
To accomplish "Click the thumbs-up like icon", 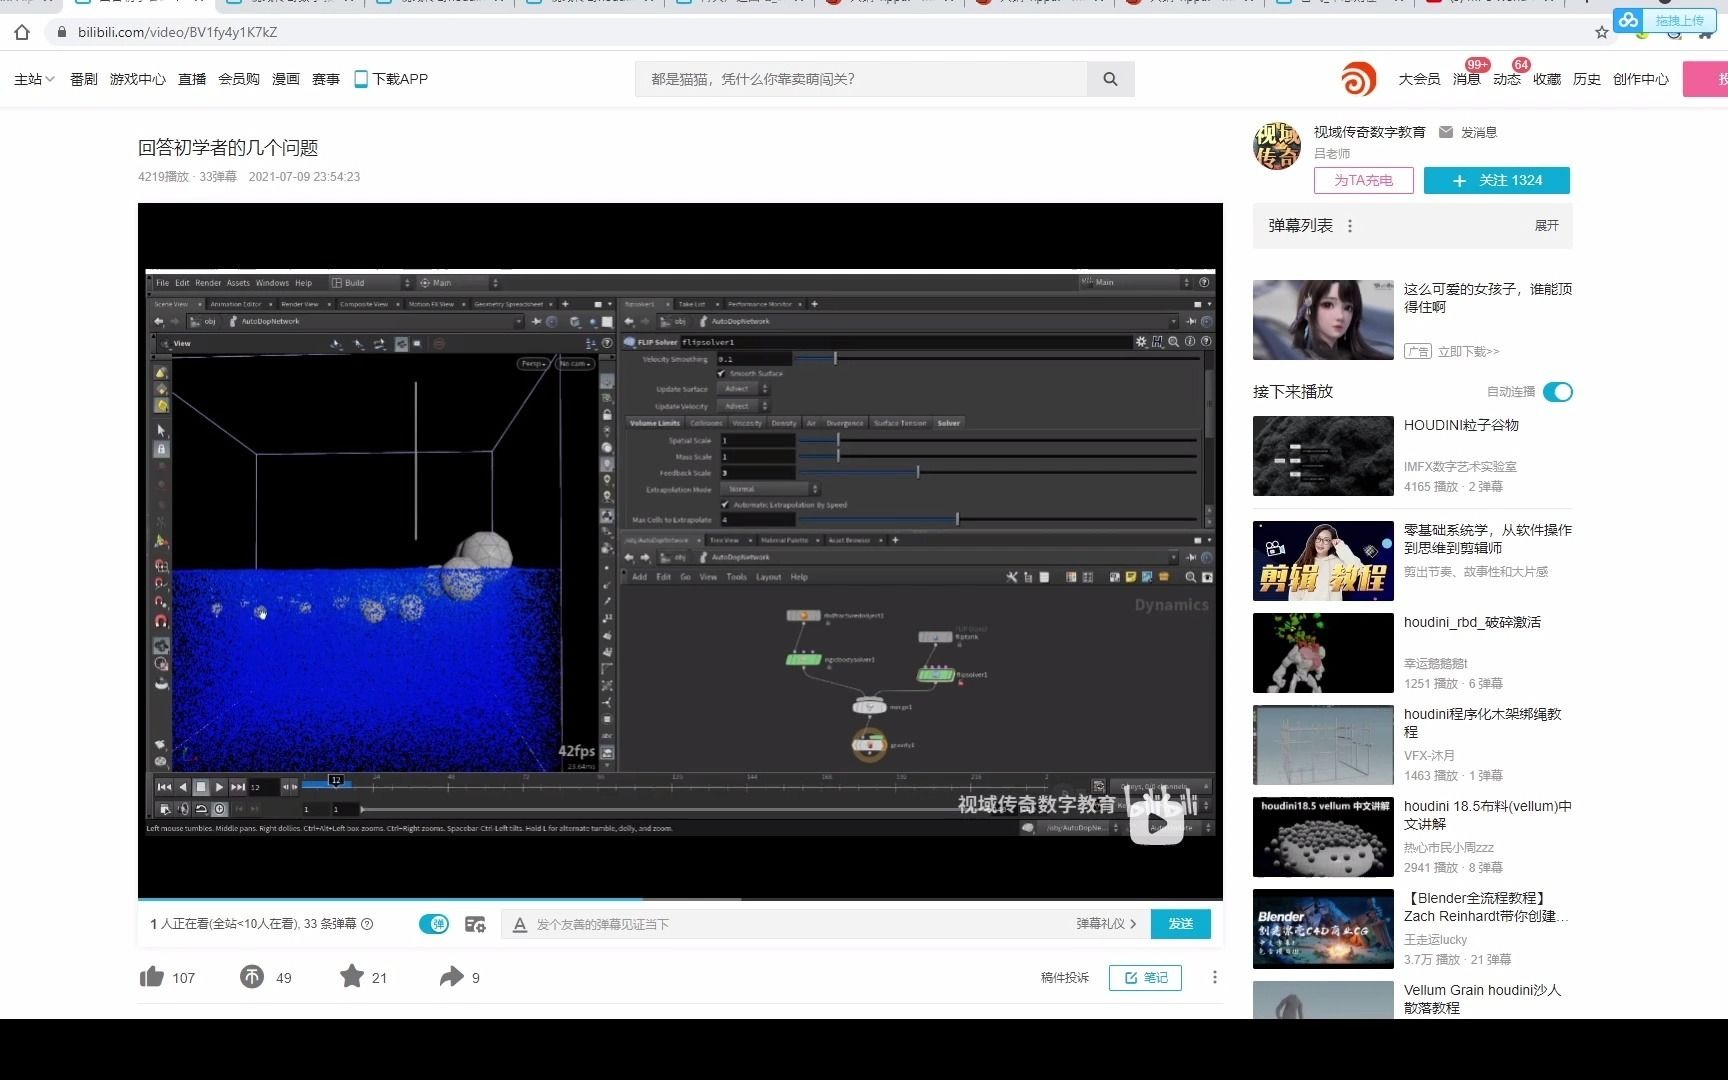I will 152,977.
